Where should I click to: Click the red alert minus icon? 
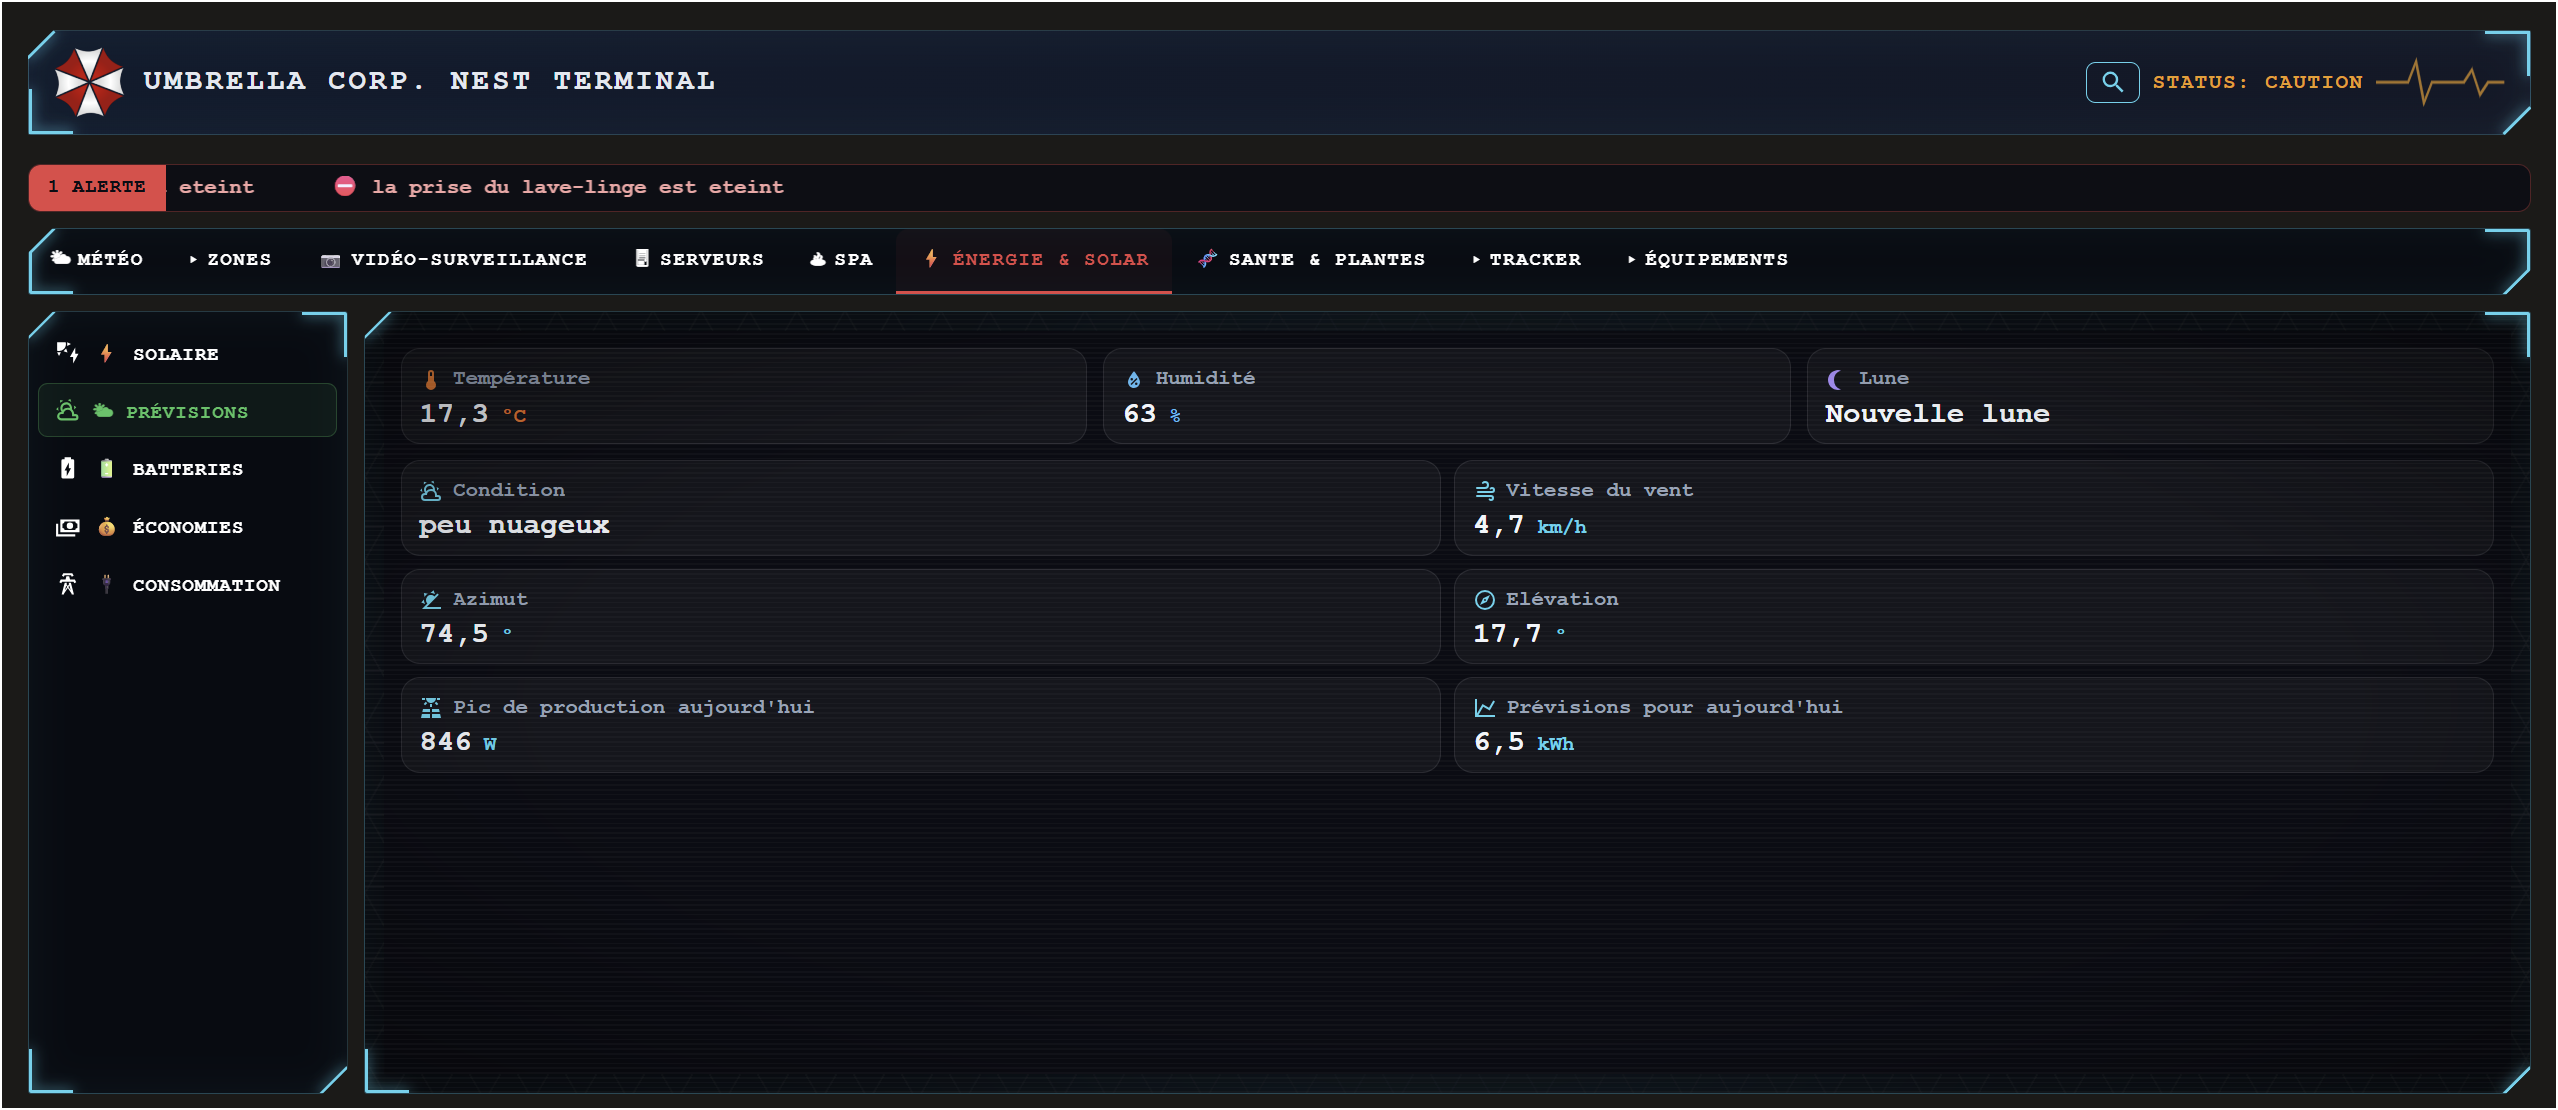[x=345, y=186]
